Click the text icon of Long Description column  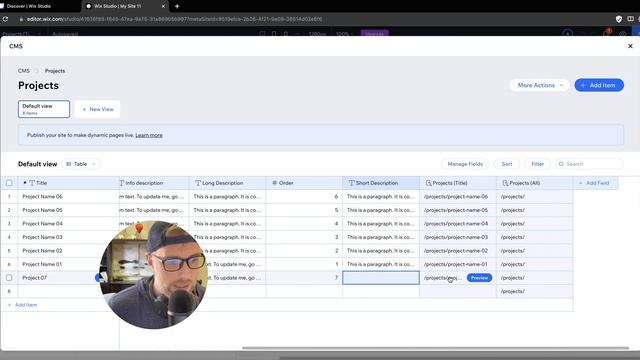click(198, 183)
